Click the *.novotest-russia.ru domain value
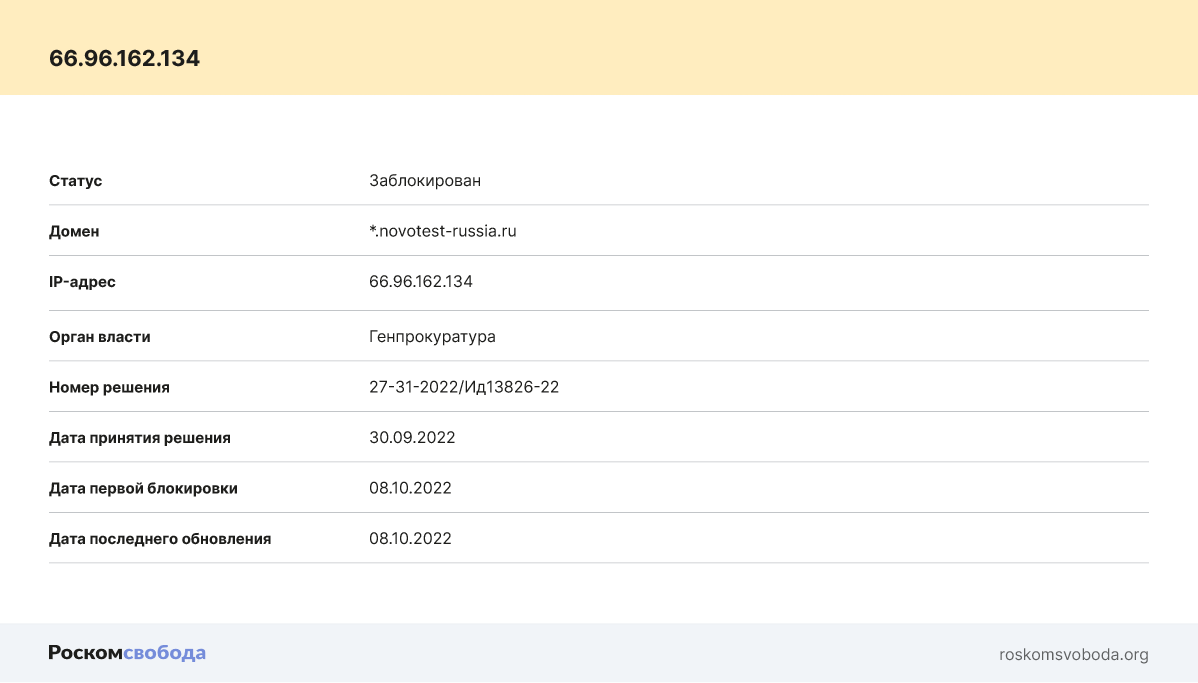The image size is (1198, 683). coord(442,231)
